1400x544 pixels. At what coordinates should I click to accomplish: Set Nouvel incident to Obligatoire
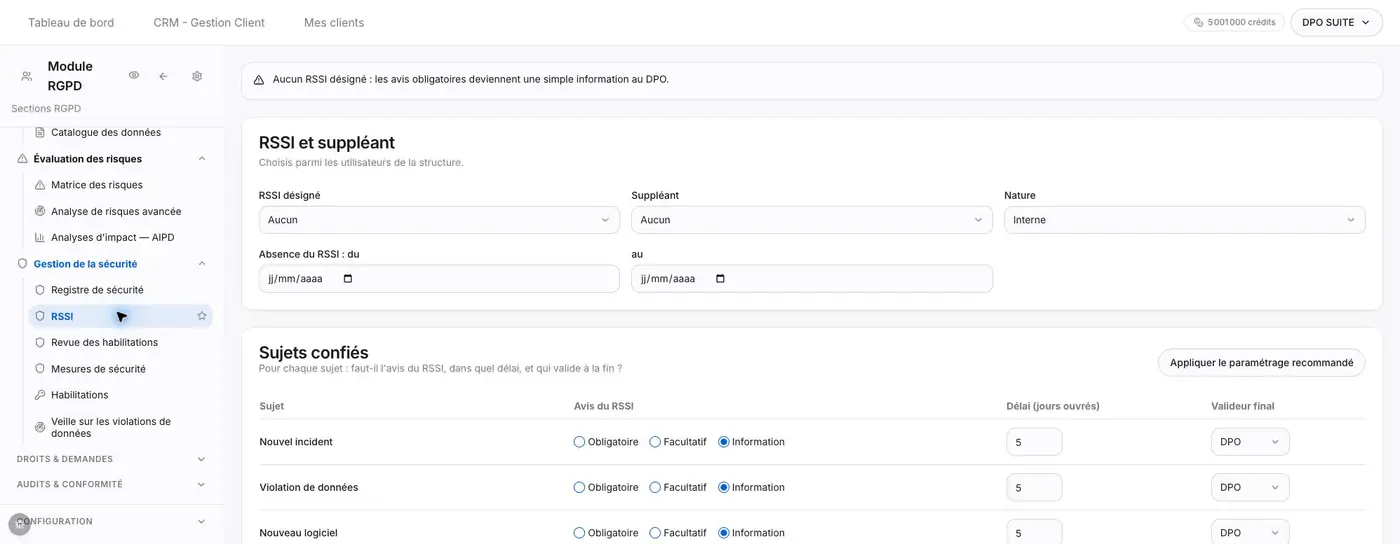579,442
